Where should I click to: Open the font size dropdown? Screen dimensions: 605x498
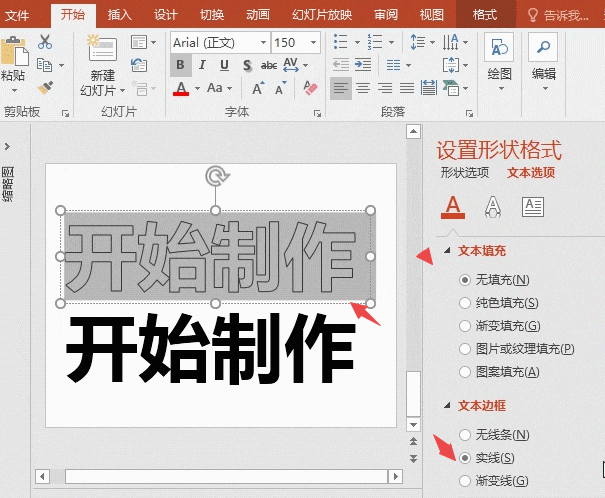coord(313,42)
